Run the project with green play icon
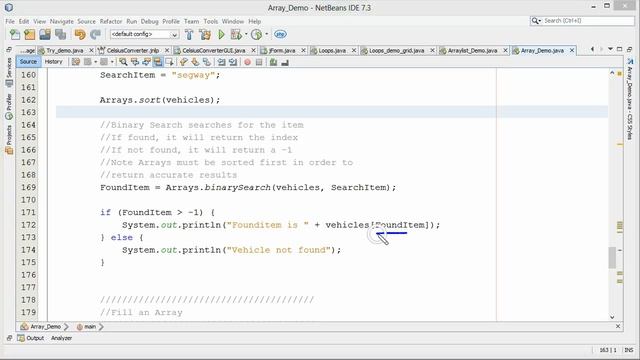The width and height of the screenshot is (640, 360). [221, 34]
